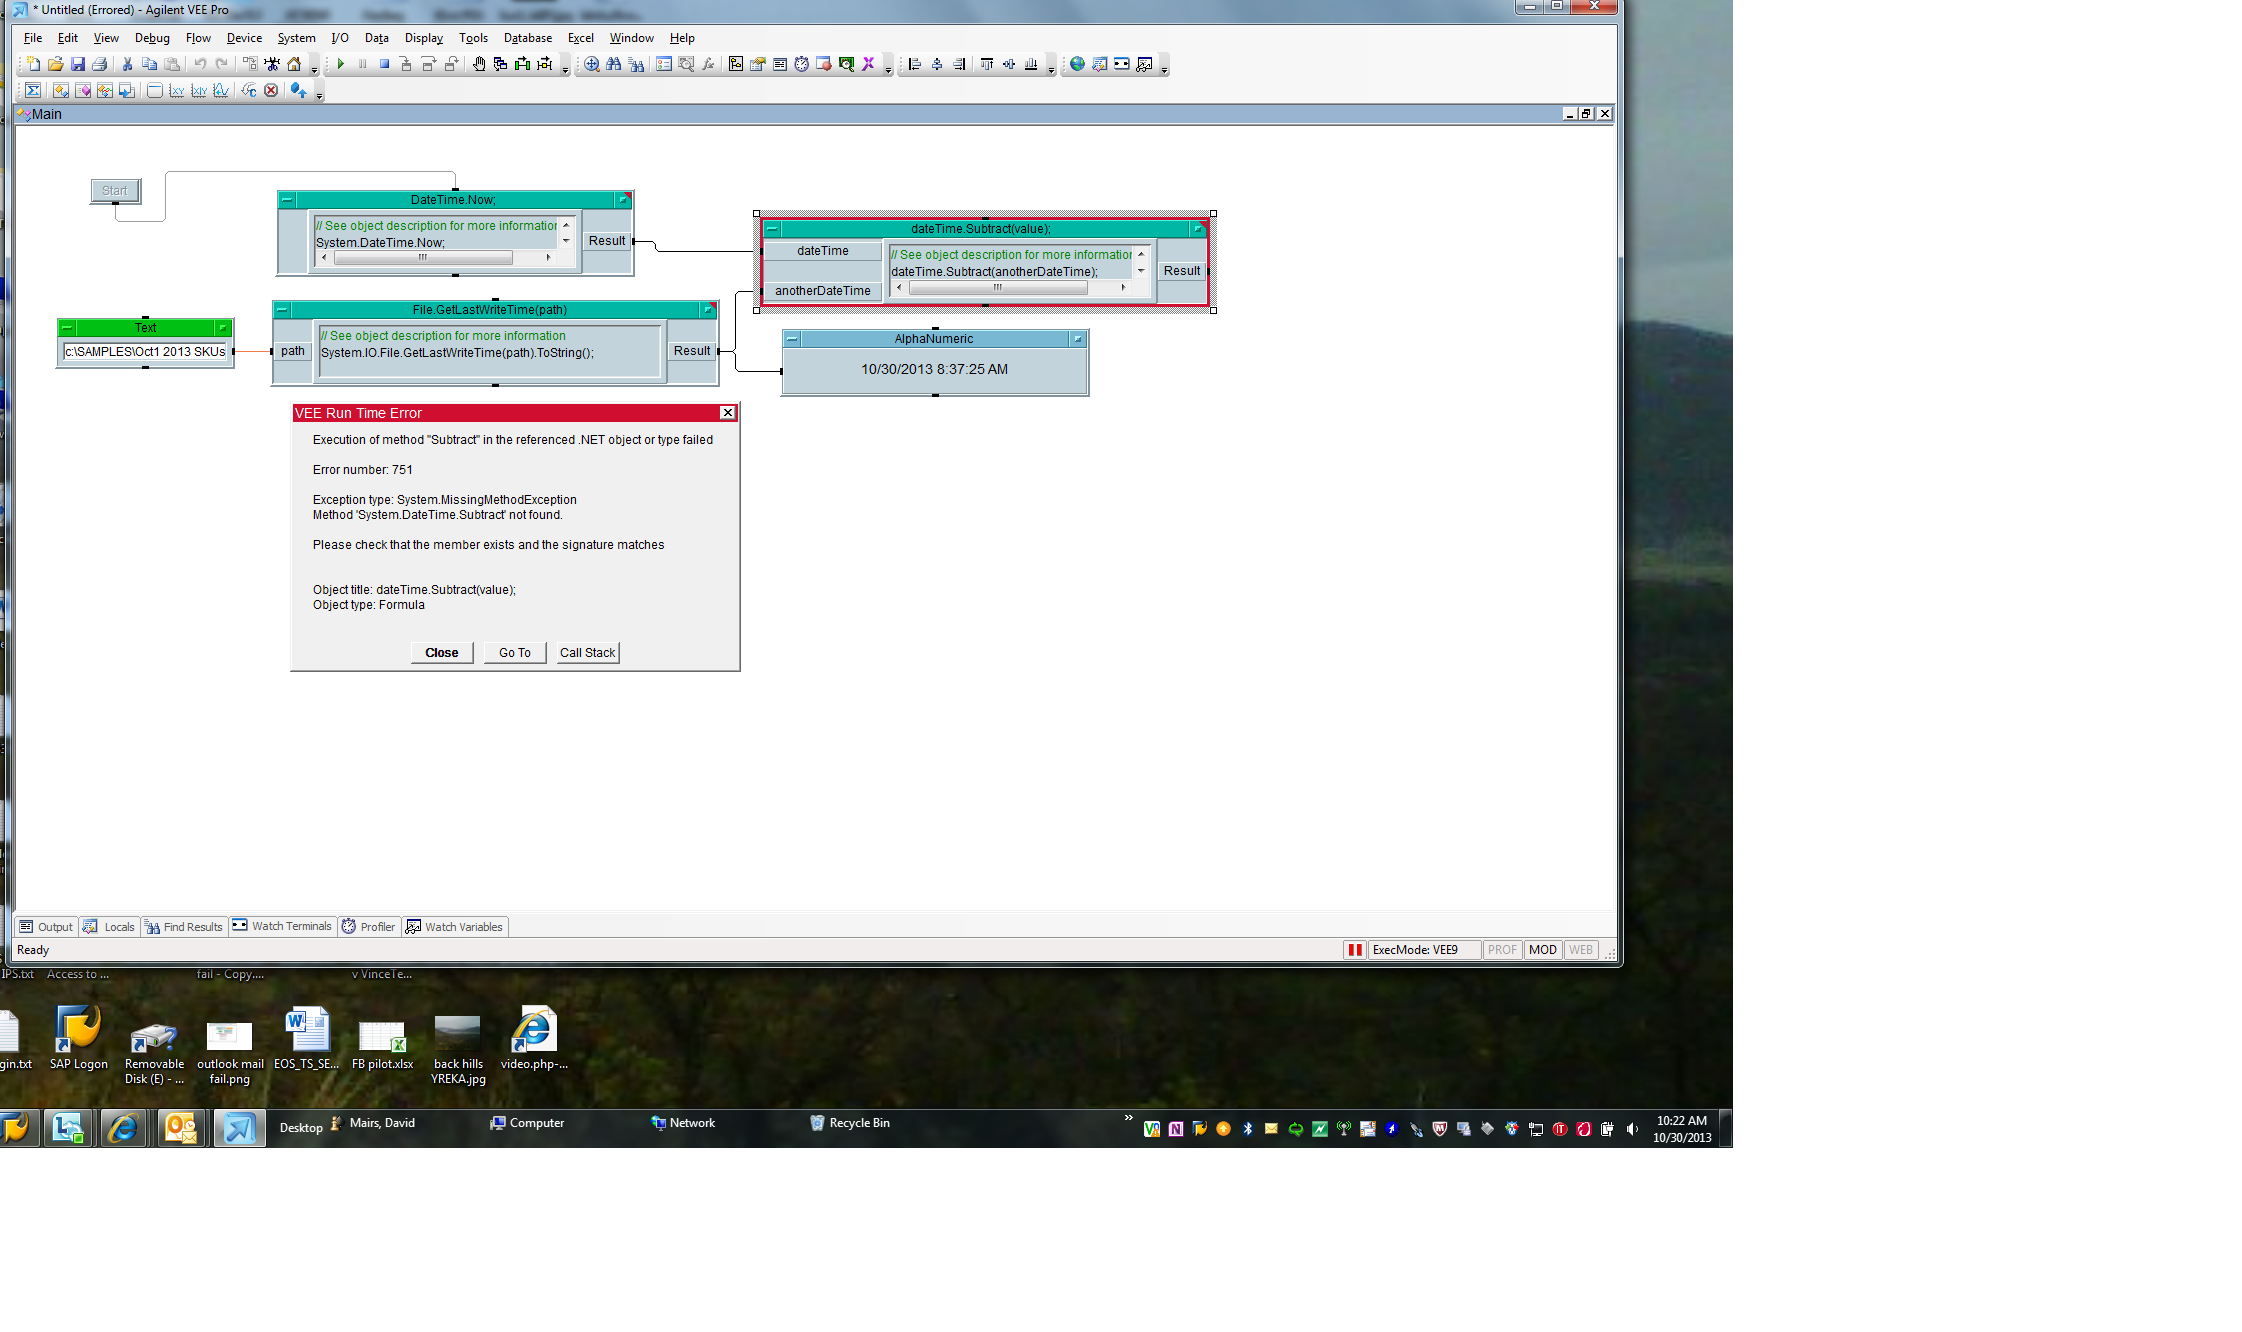Viewport: 2242px width, 1332px height.
Task: Click the Stop program toolbar icon
Action: (384, 64)
